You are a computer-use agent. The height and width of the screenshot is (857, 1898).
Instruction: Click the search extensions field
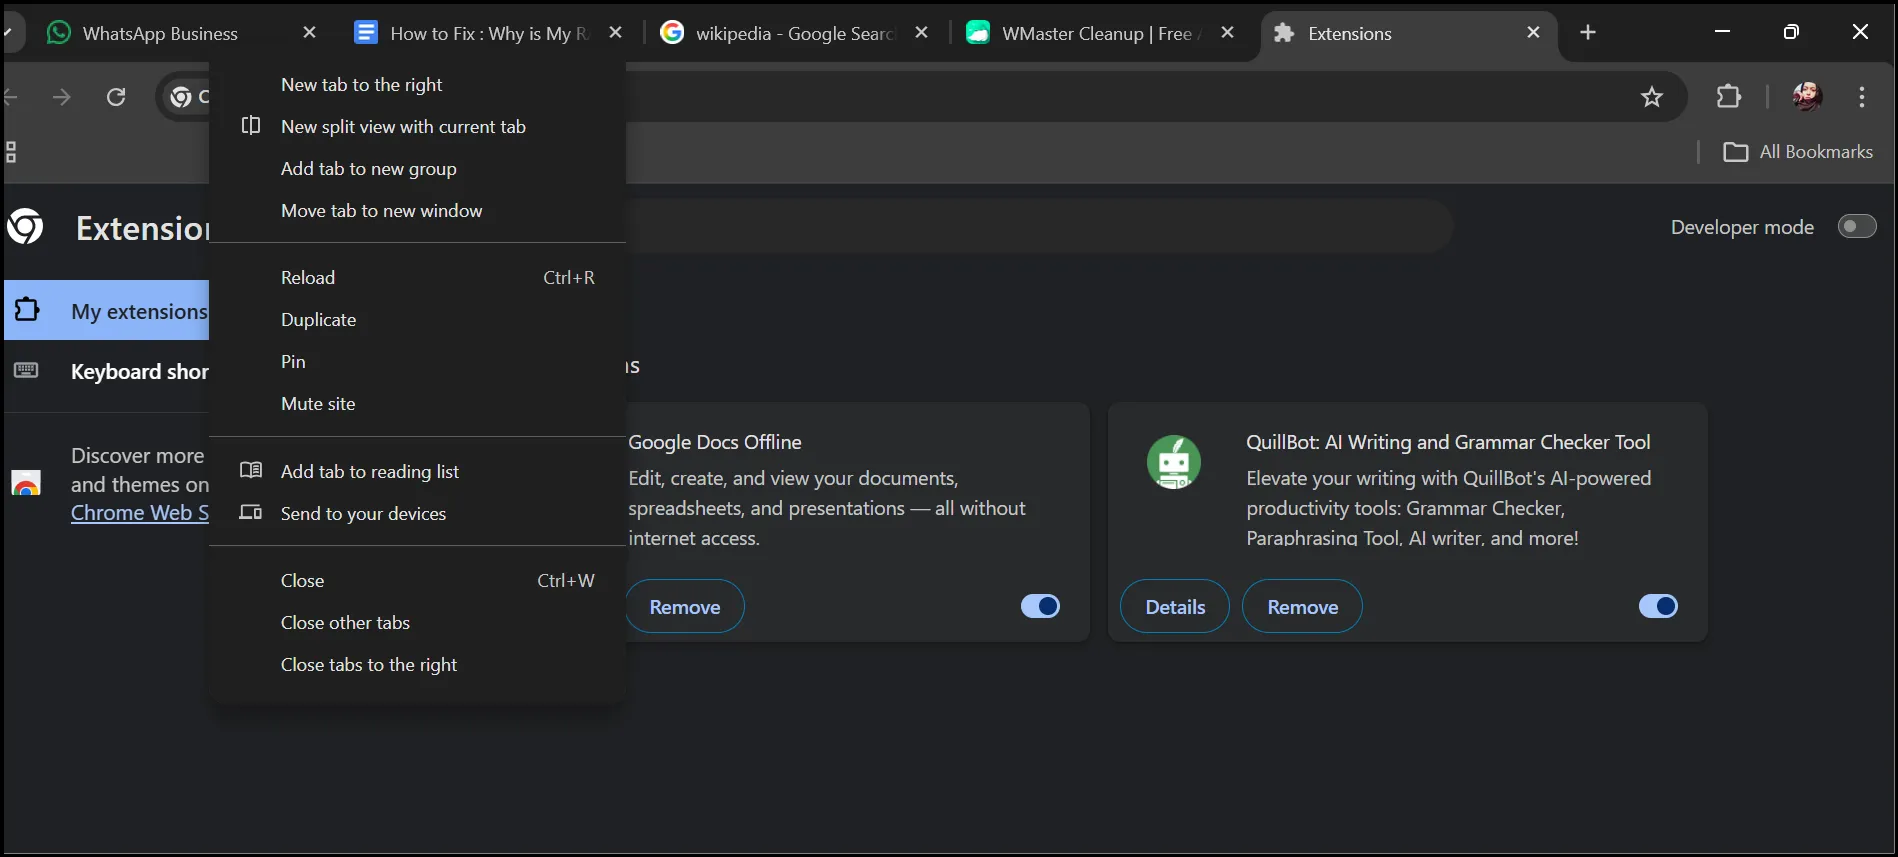[x=1038, y=227]
